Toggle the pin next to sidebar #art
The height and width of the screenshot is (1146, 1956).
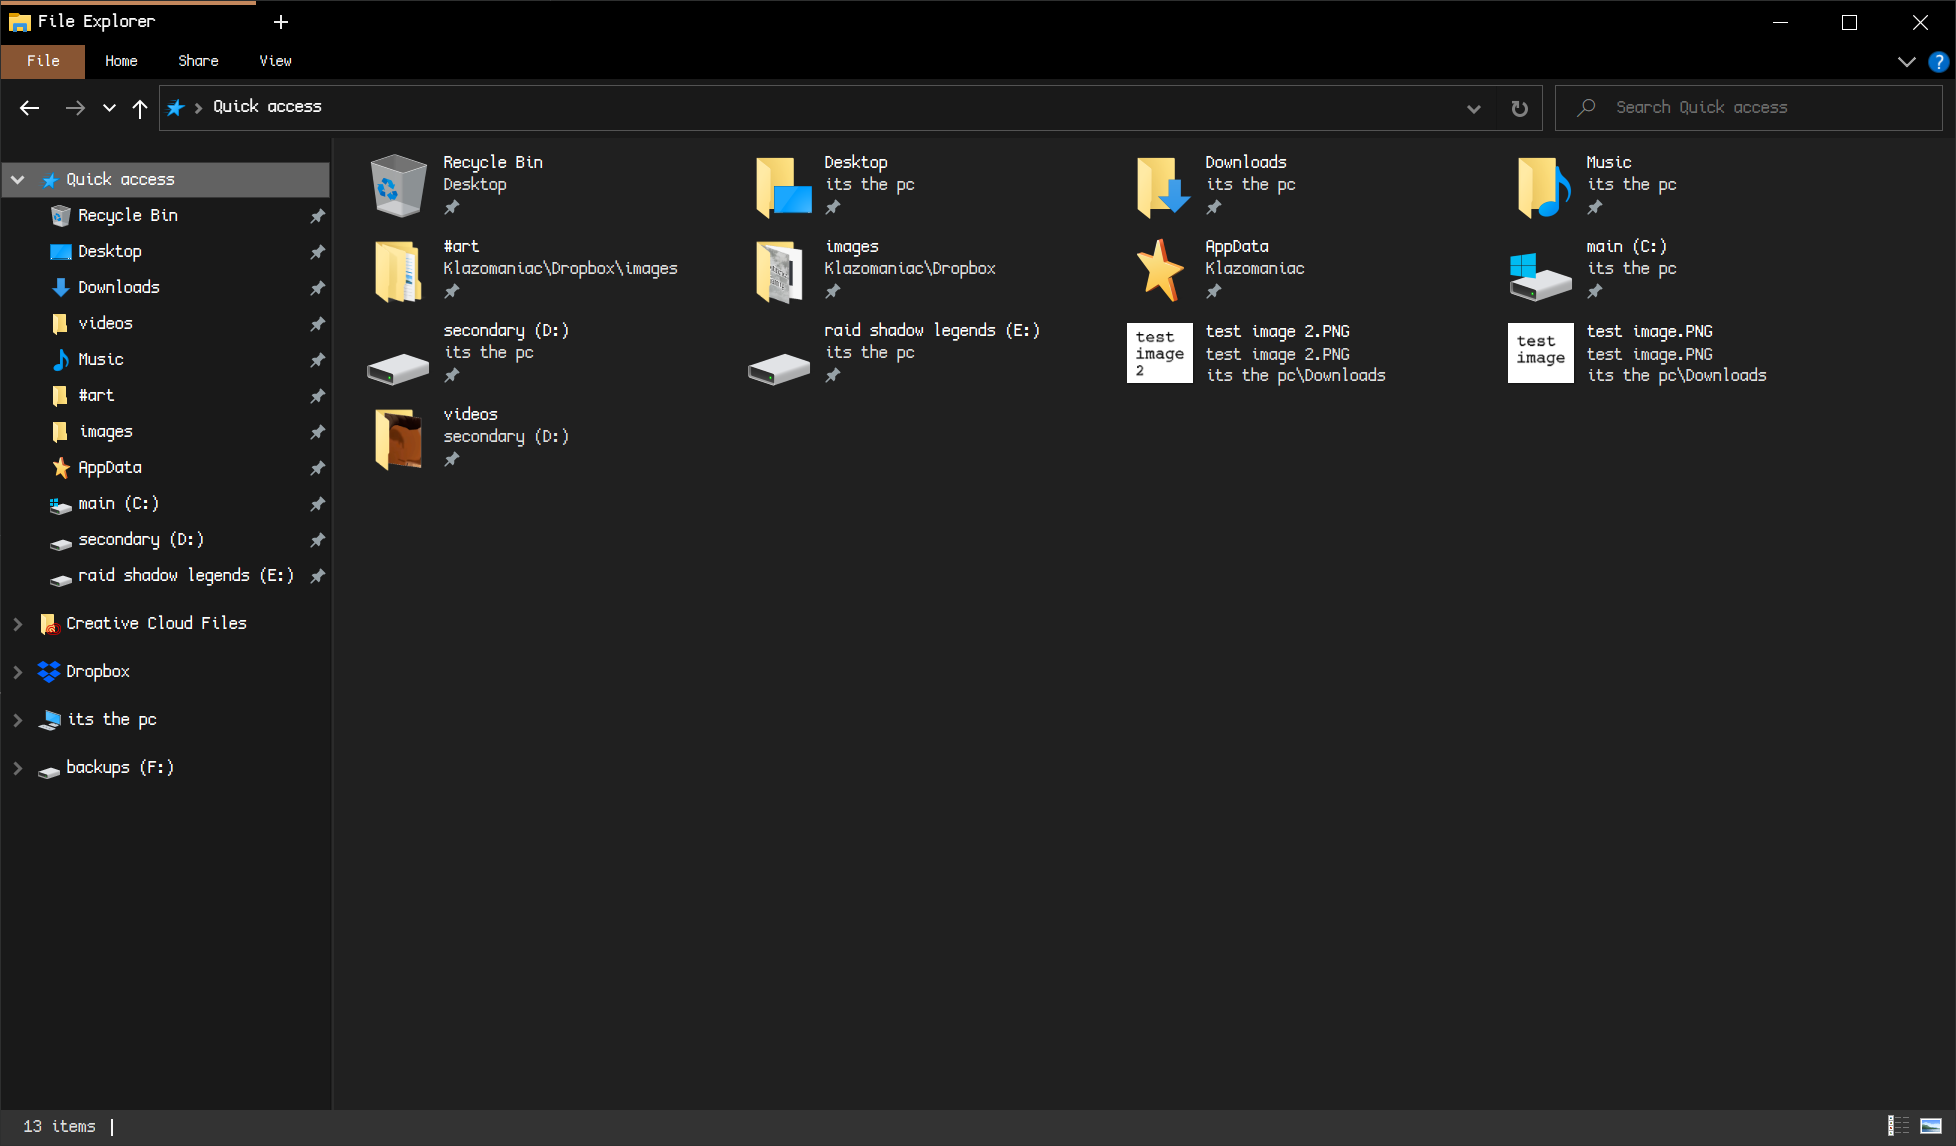click(x=317, y=396)
